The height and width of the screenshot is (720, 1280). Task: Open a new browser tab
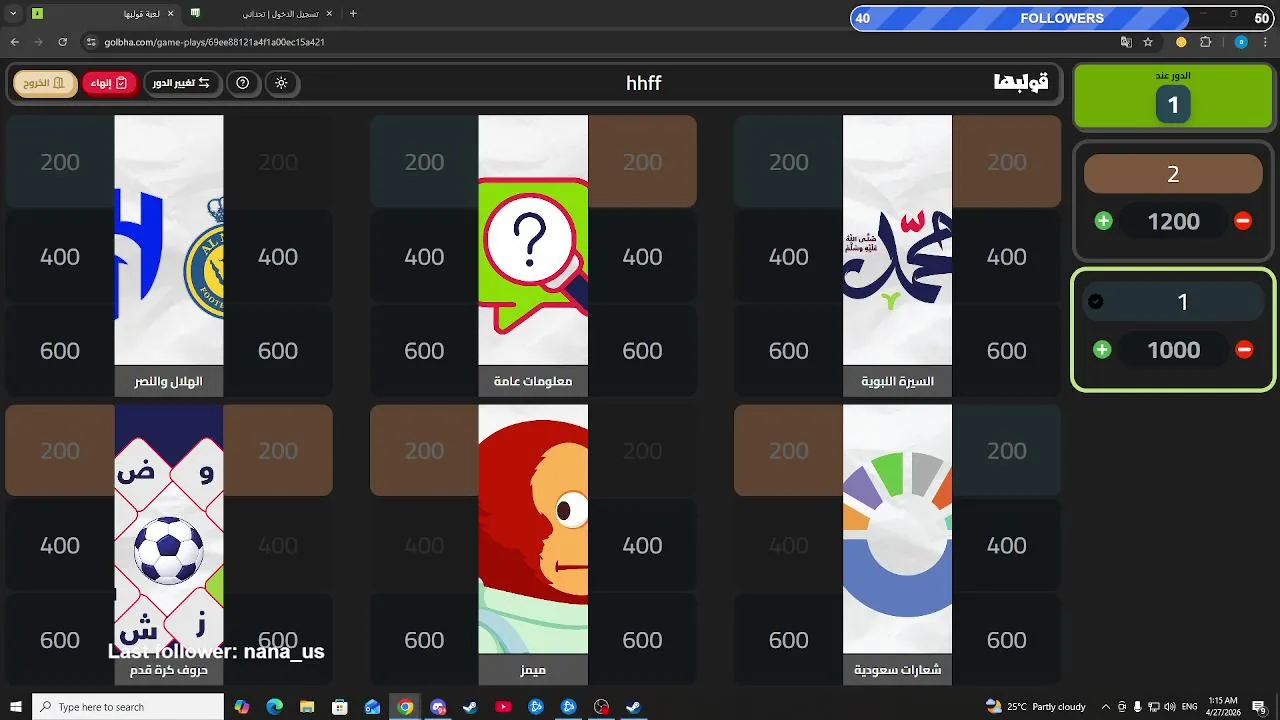tap(353, 14)
